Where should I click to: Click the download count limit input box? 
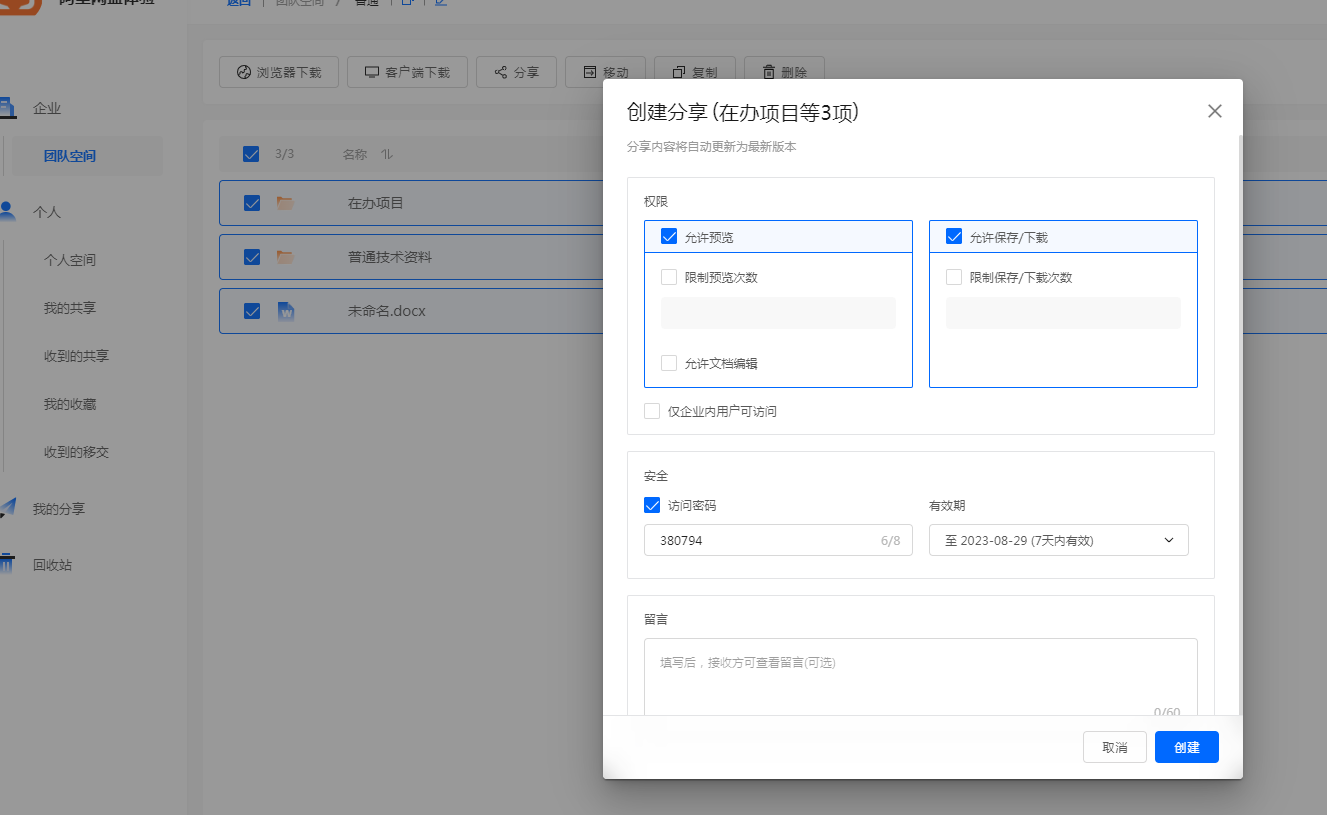click(1063, 313)
